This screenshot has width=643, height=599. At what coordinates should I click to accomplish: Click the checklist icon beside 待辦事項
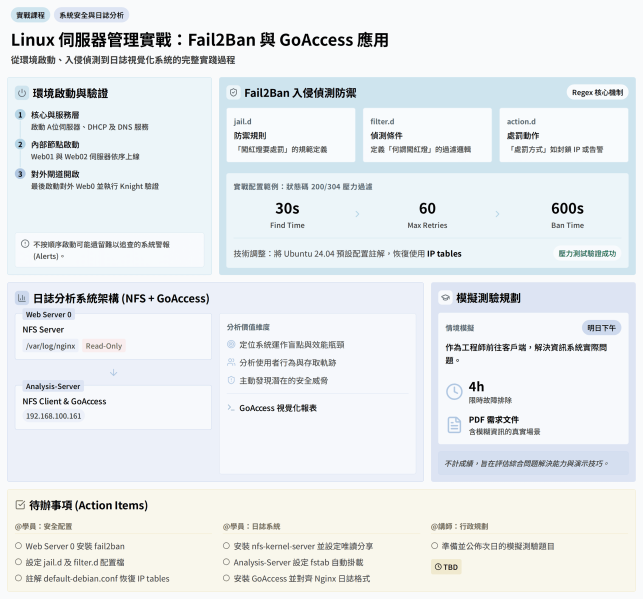click(x=20, y=505)
